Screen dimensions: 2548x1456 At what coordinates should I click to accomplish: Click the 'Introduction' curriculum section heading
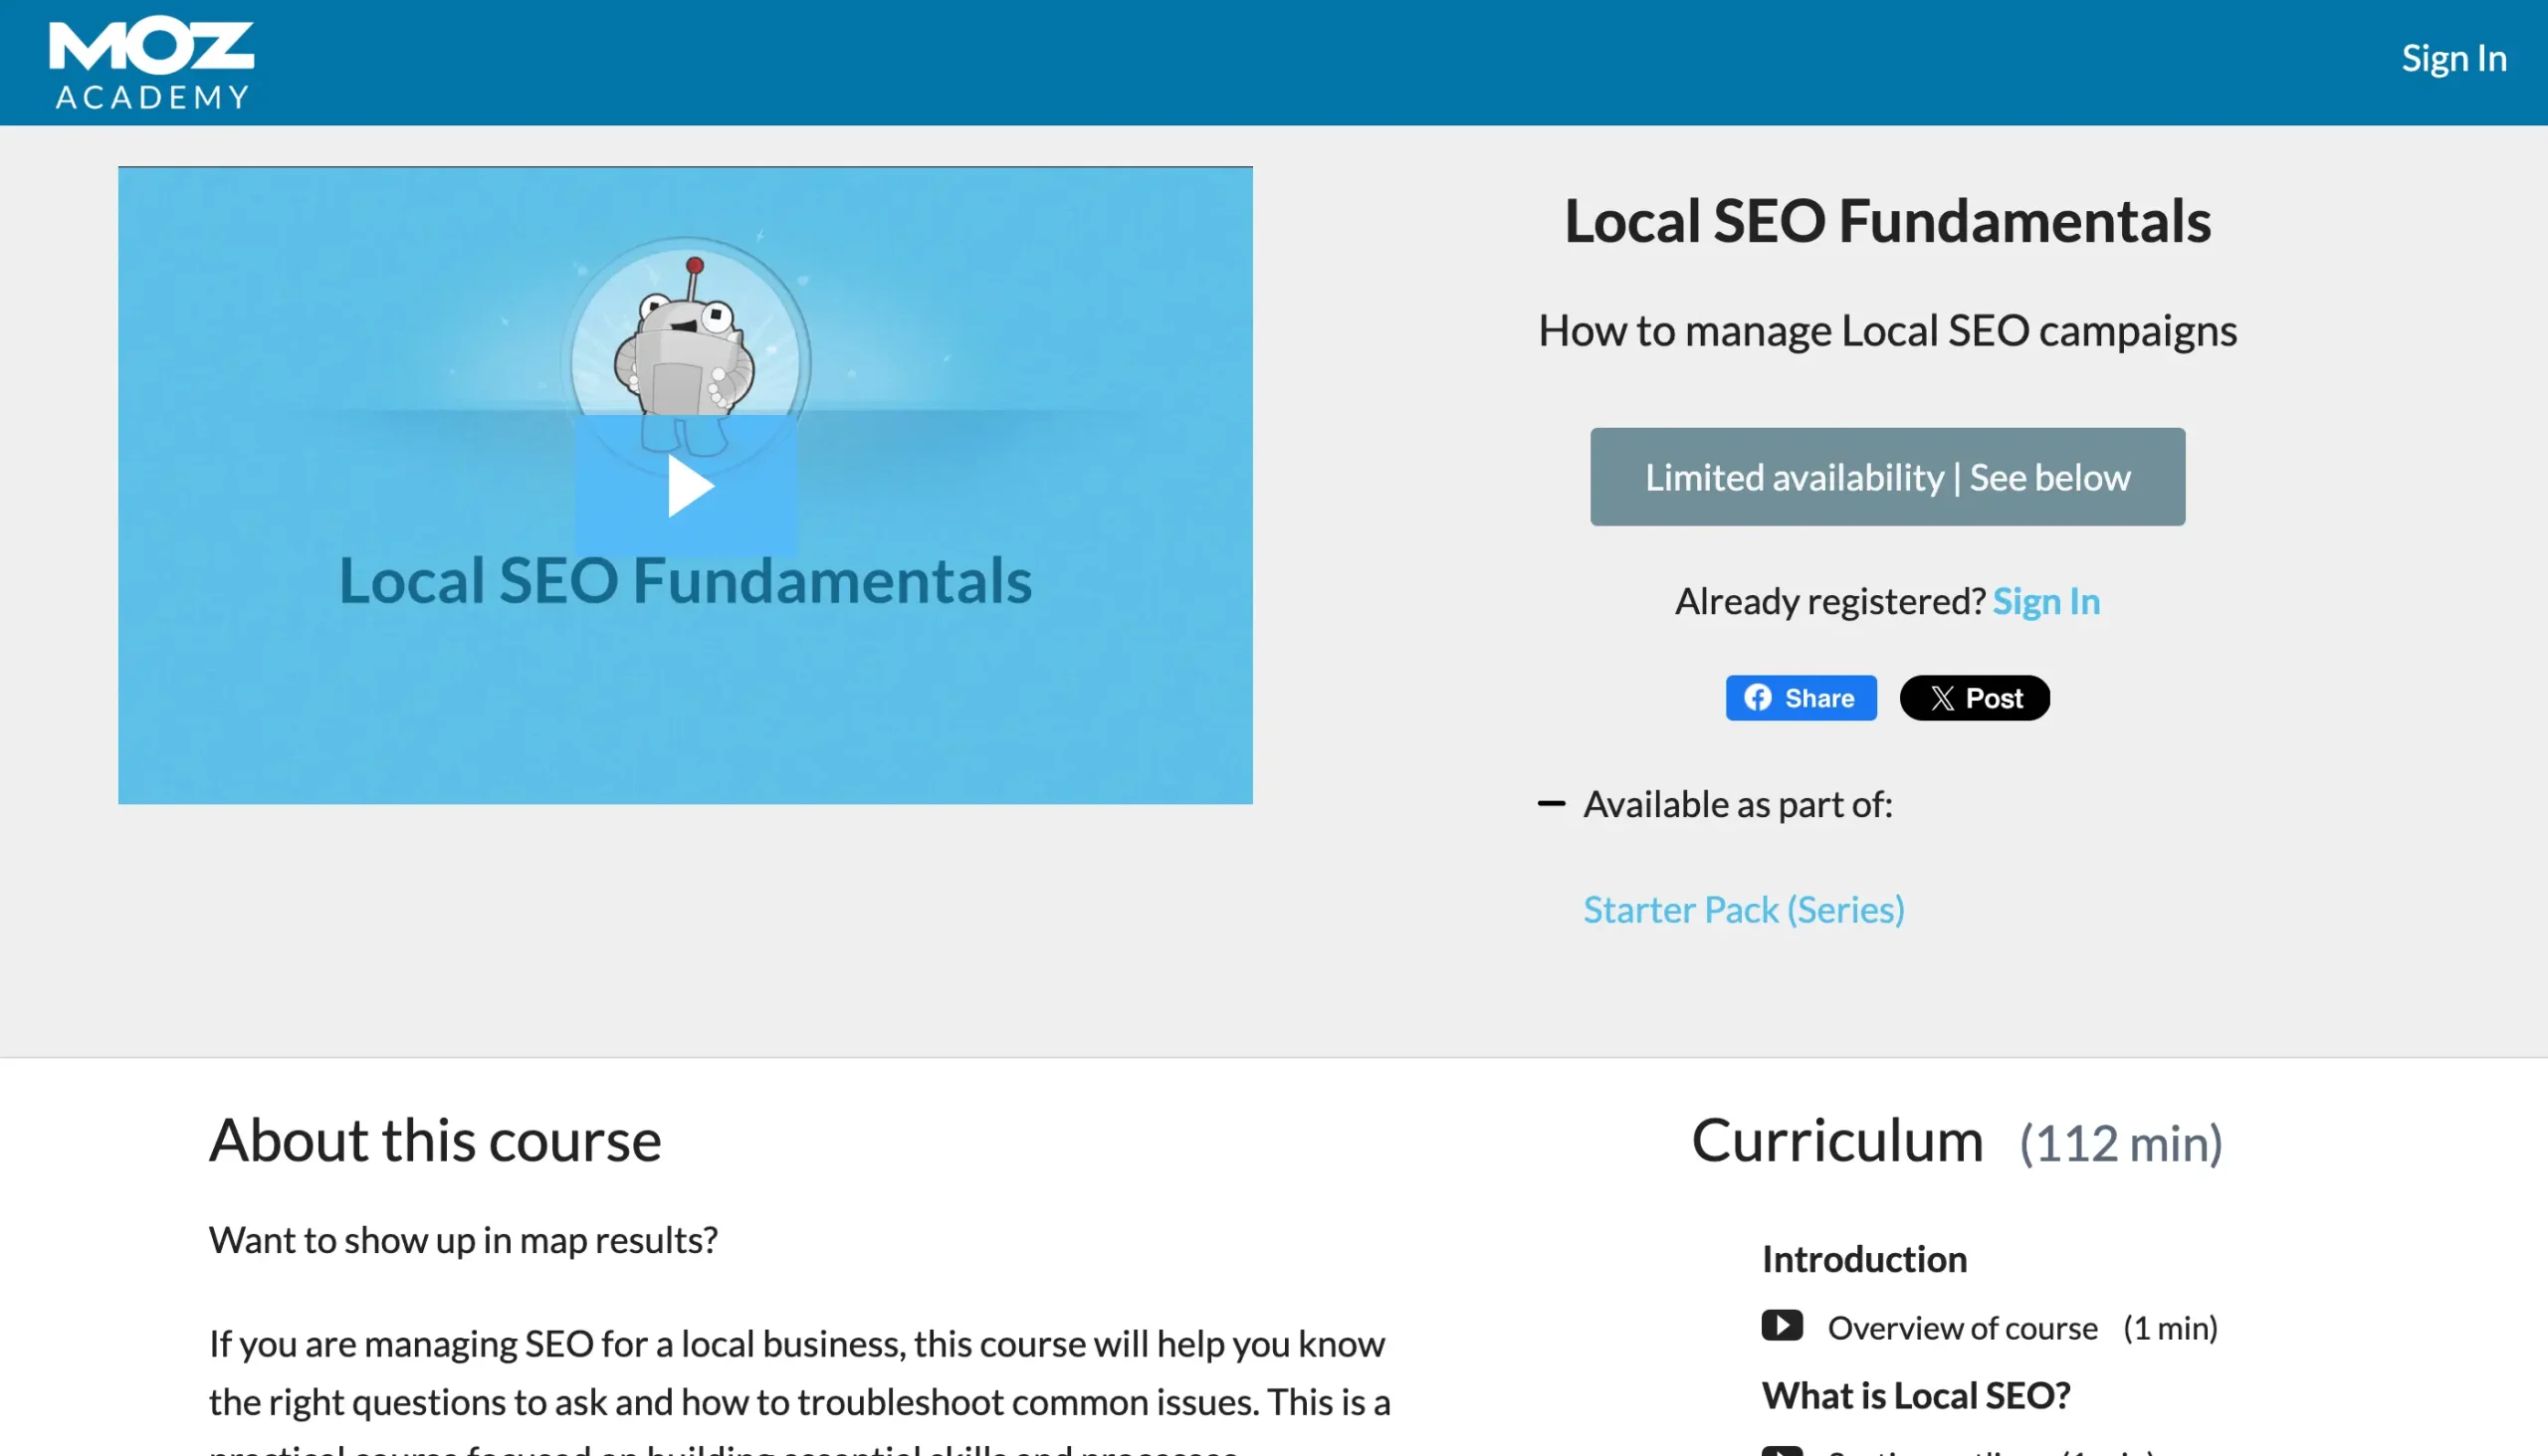tap(1864, 1260)
